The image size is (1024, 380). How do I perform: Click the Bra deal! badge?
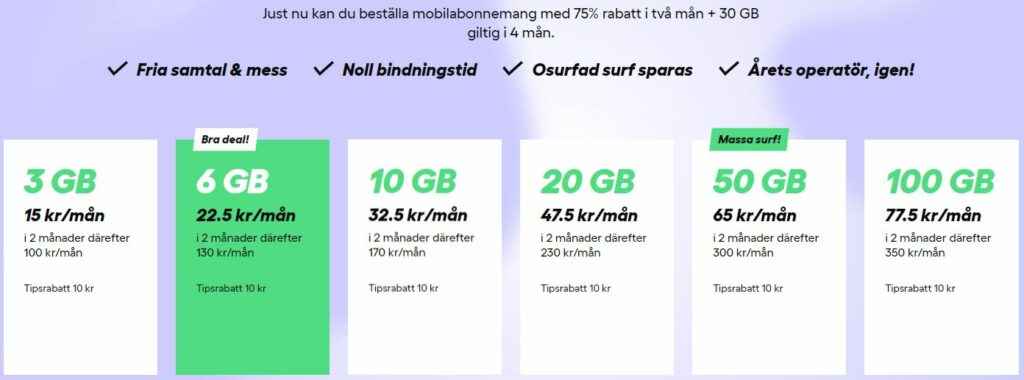pyautogui.click(x=225, y=139)
